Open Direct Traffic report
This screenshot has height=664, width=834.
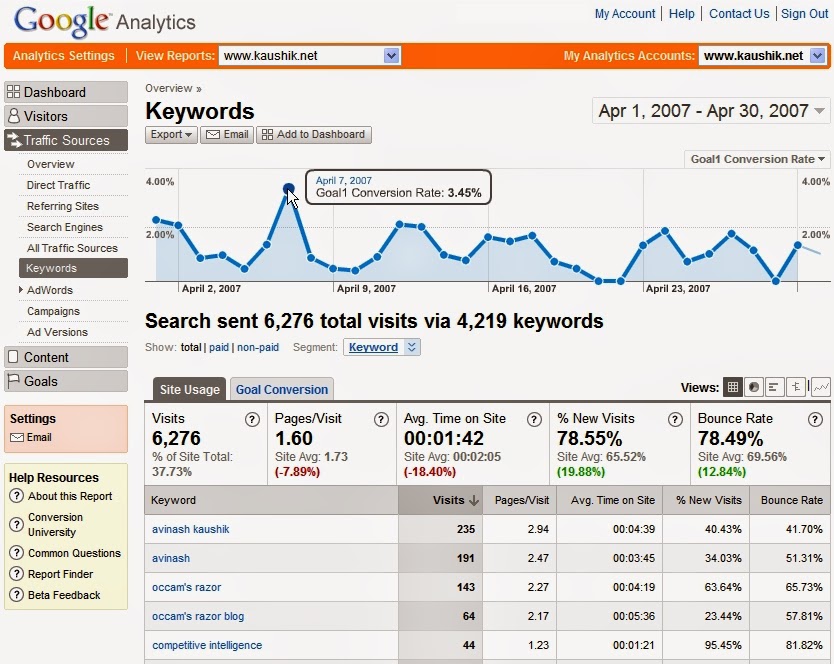[59, 185]
